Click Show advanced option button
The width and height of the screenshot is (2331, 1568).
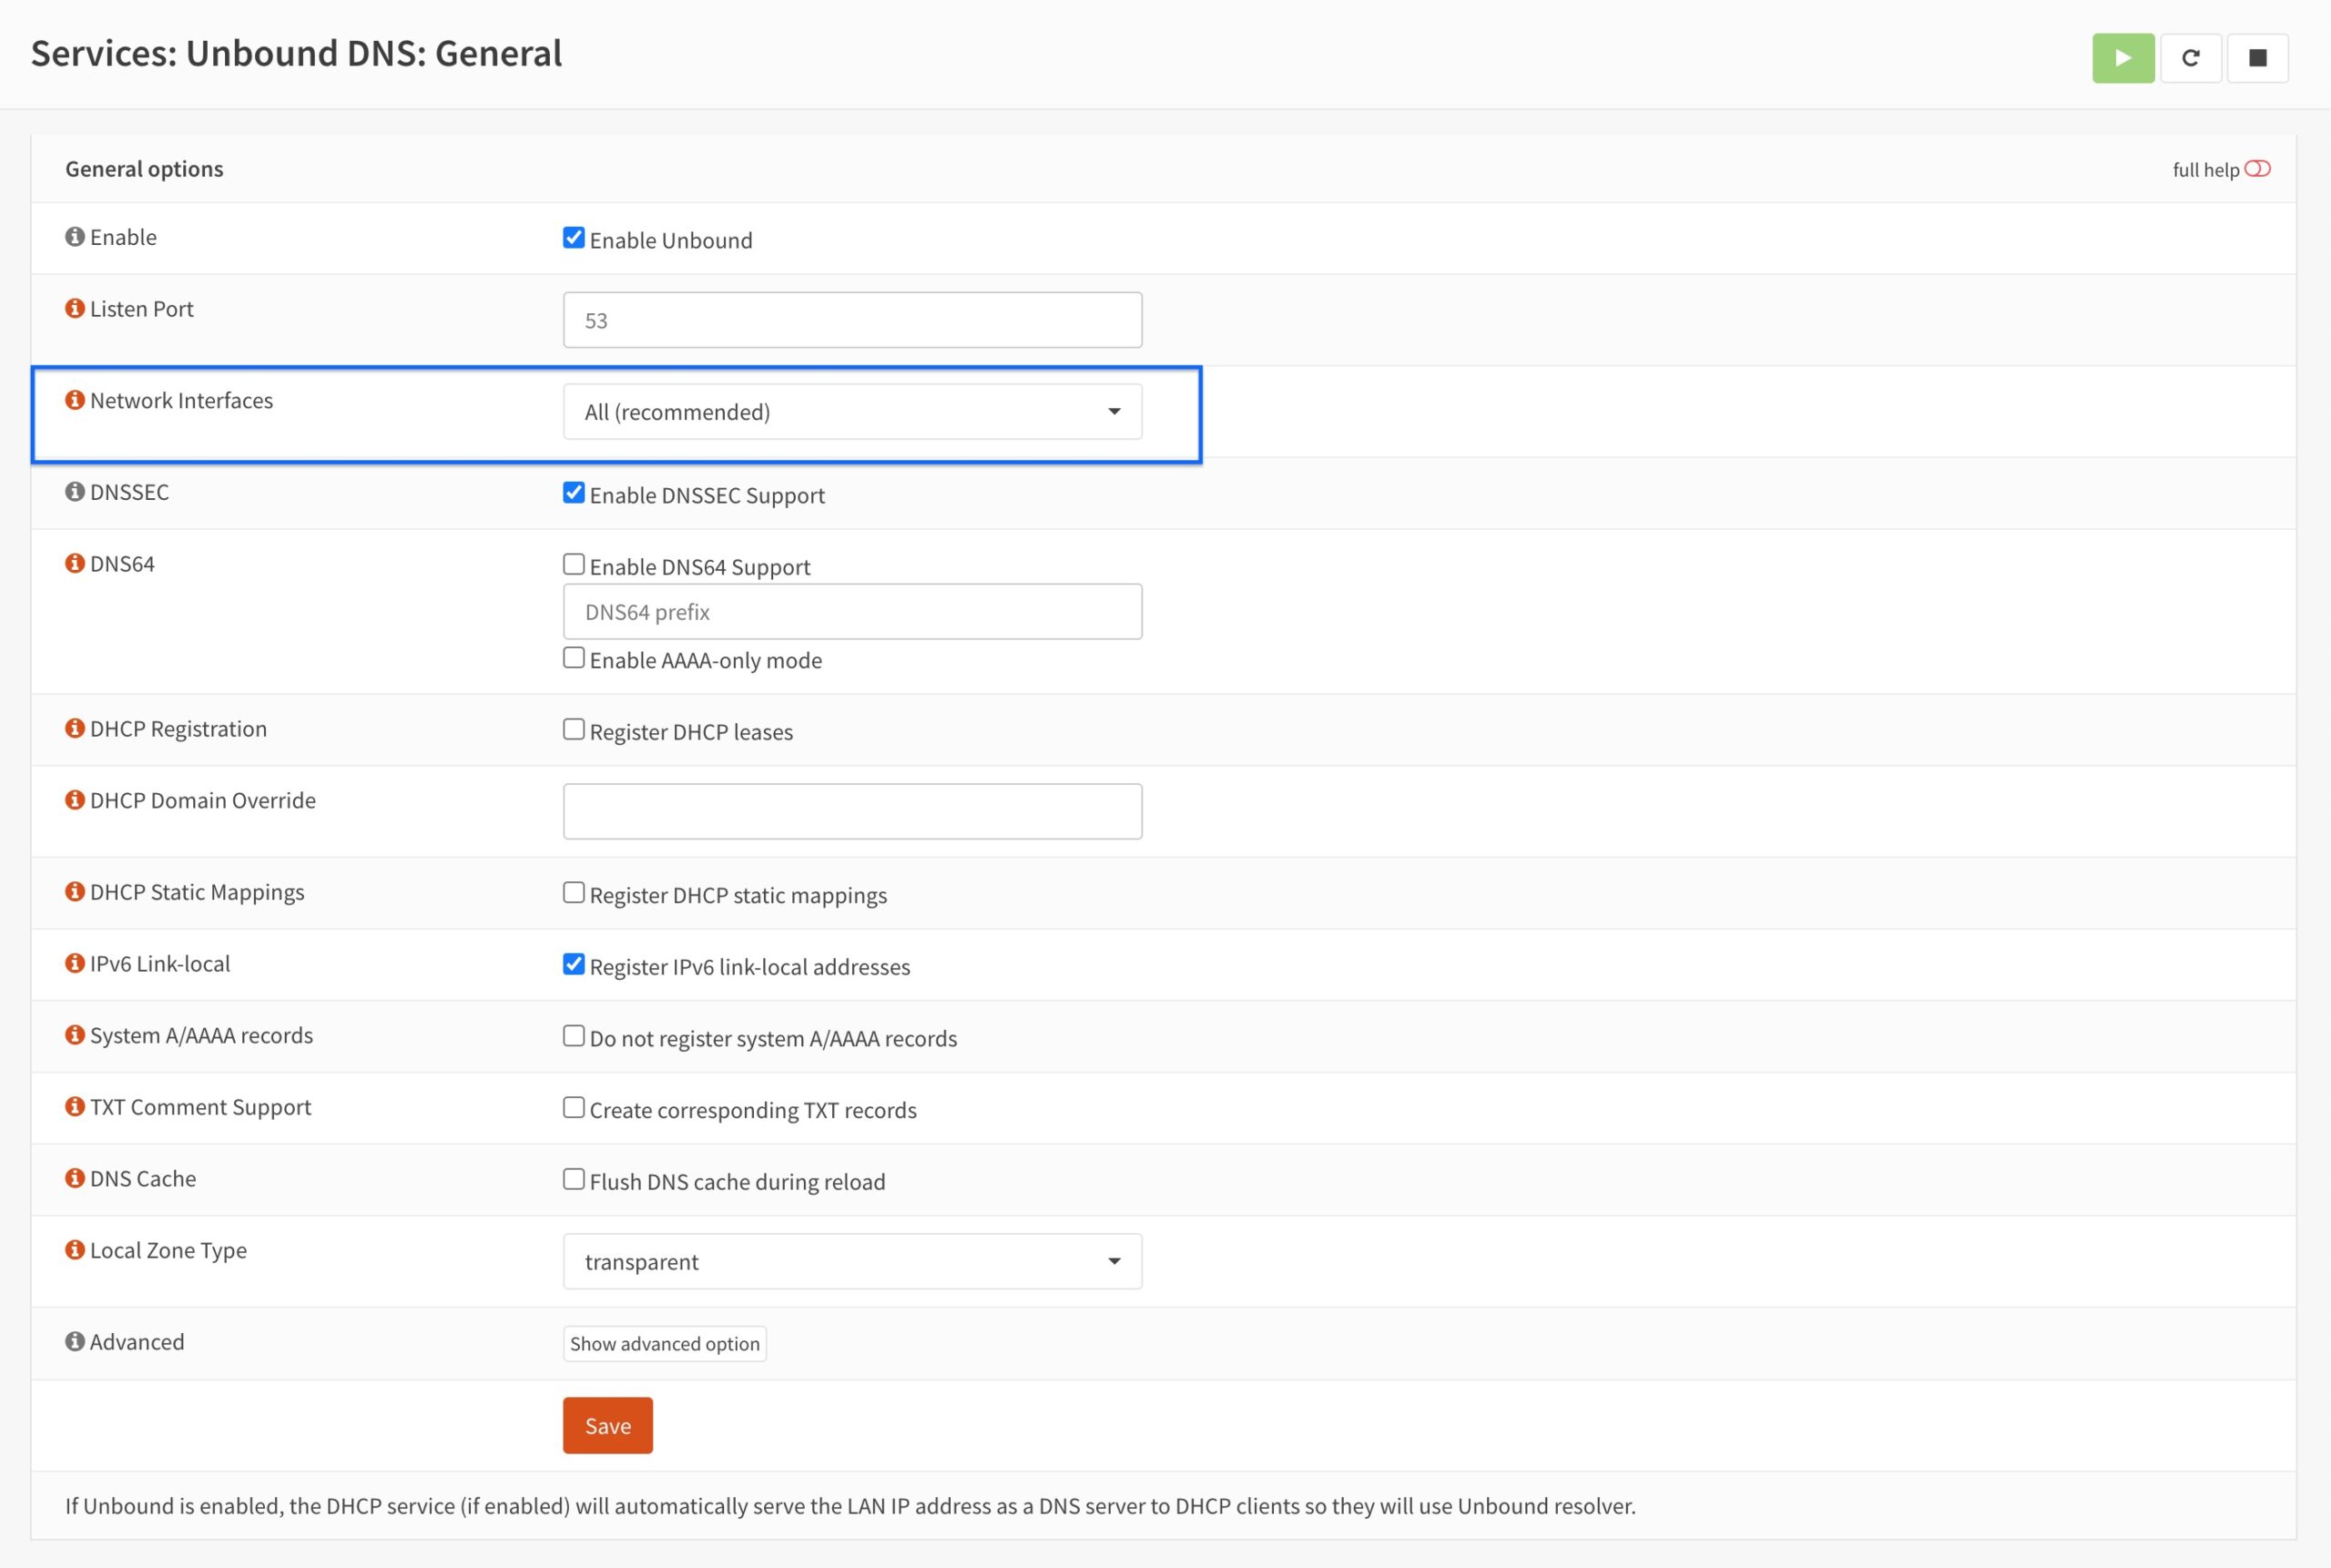pos(665,1344)
